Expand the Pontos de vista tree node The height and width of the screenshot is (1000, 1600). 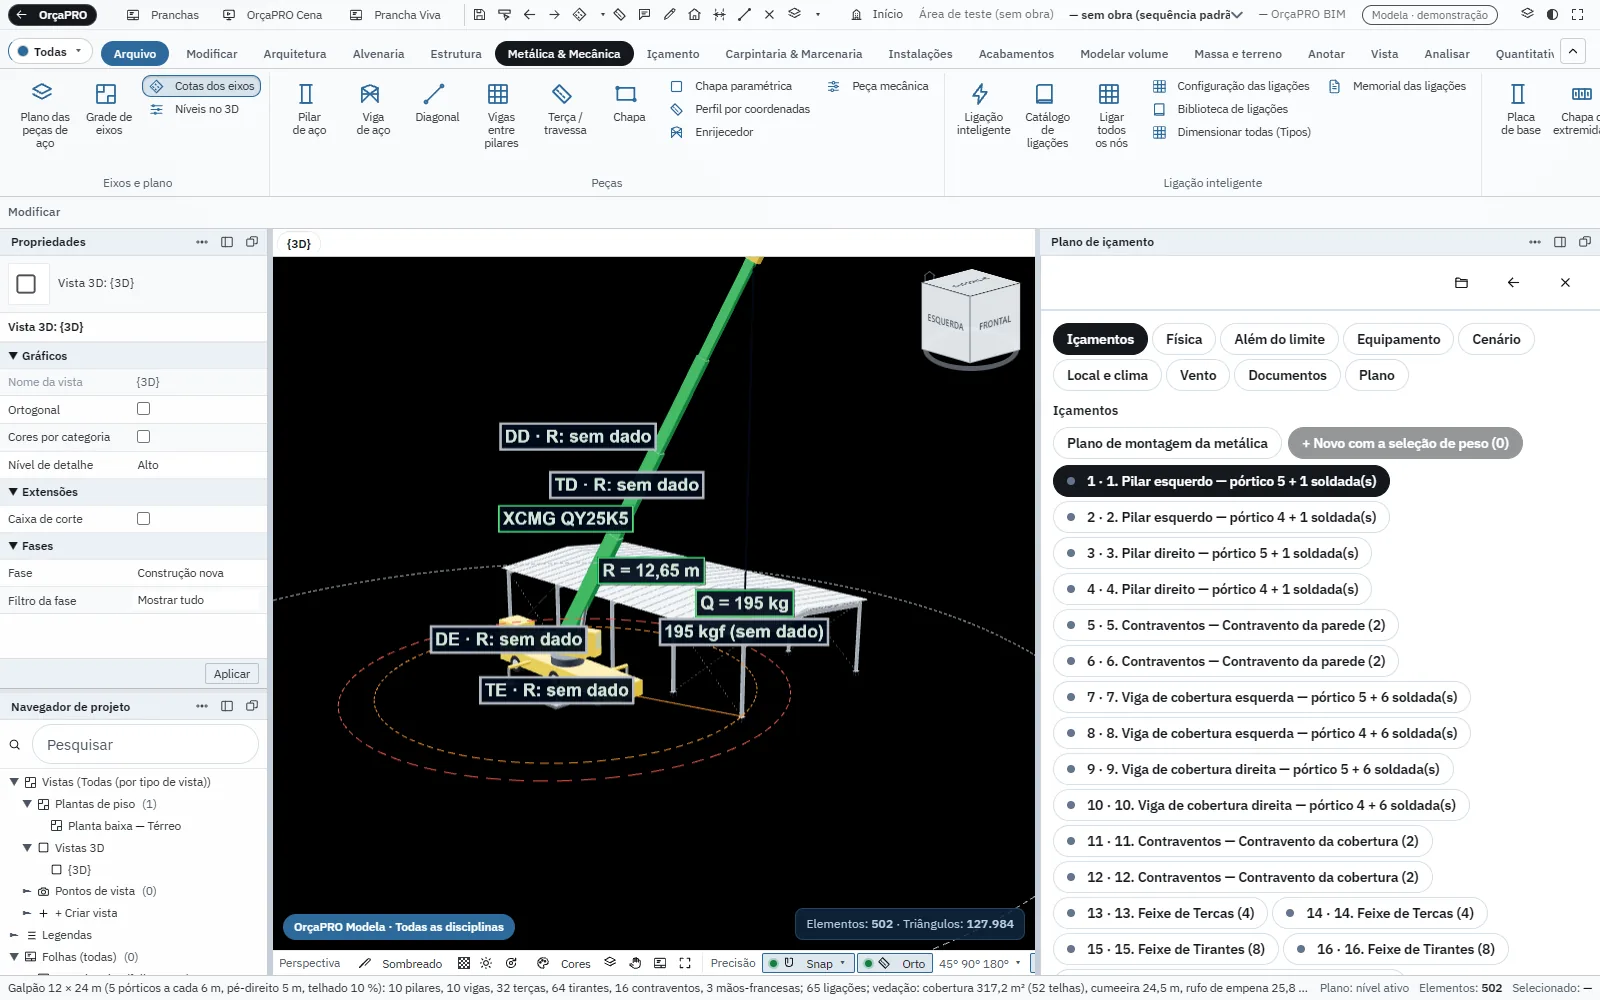27,891
